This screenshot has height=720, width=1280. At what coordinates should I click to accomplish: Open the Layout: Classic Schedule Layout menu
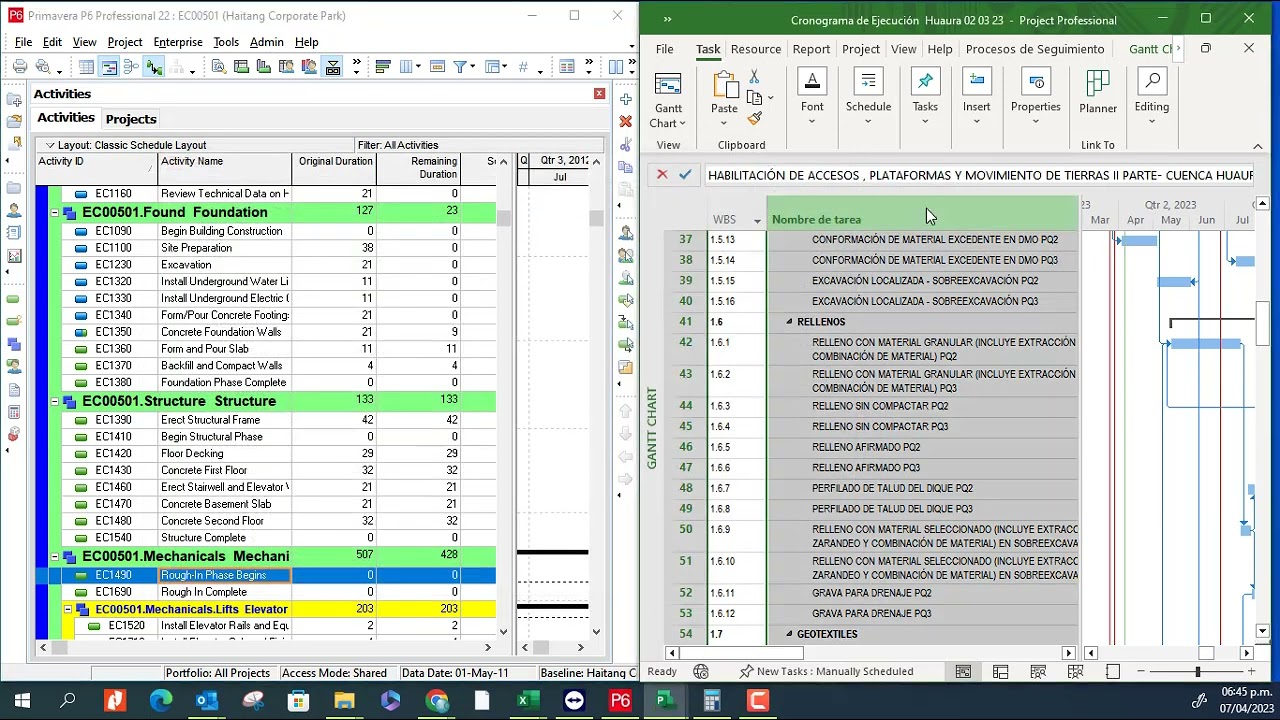coord(126,145)
